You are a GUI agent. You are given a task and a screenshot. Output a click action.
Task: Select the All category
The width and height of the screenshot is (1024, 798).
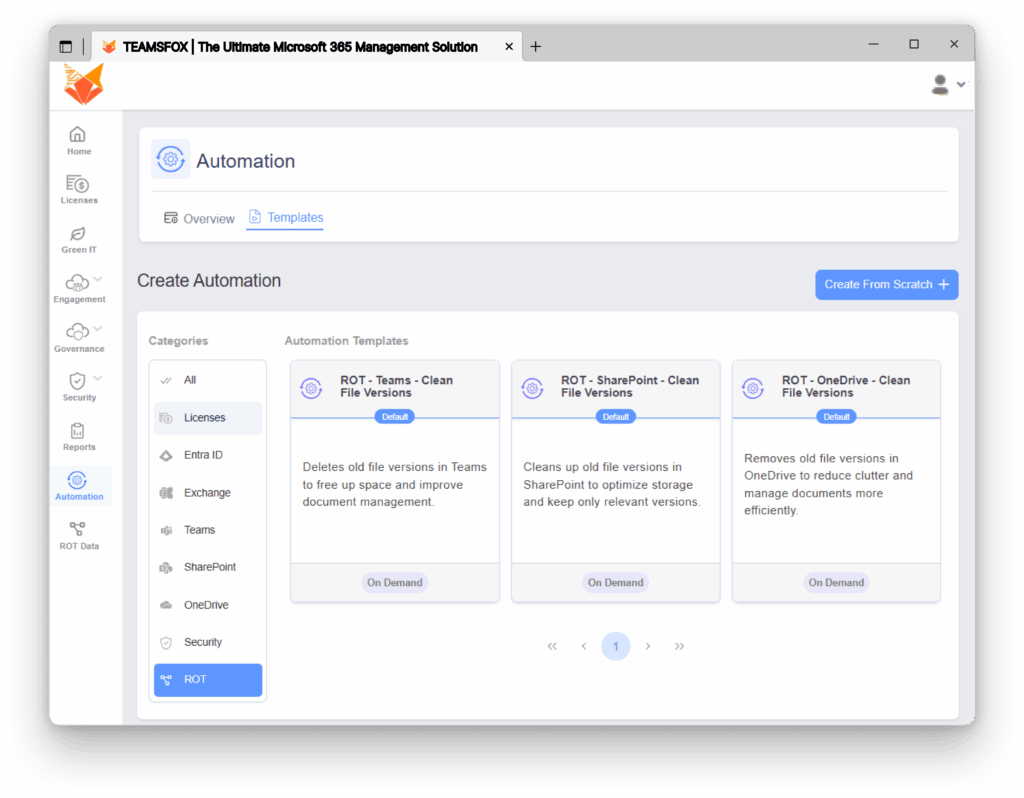pyautogui.click(x=208, y=380)
